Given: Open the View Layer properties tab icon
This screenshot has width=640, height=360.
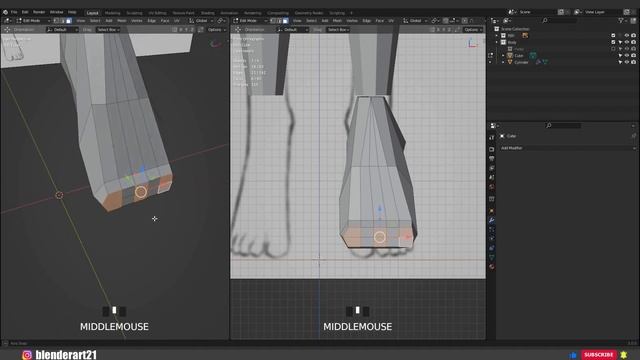Looking at the screenshot, I should 492,168.
